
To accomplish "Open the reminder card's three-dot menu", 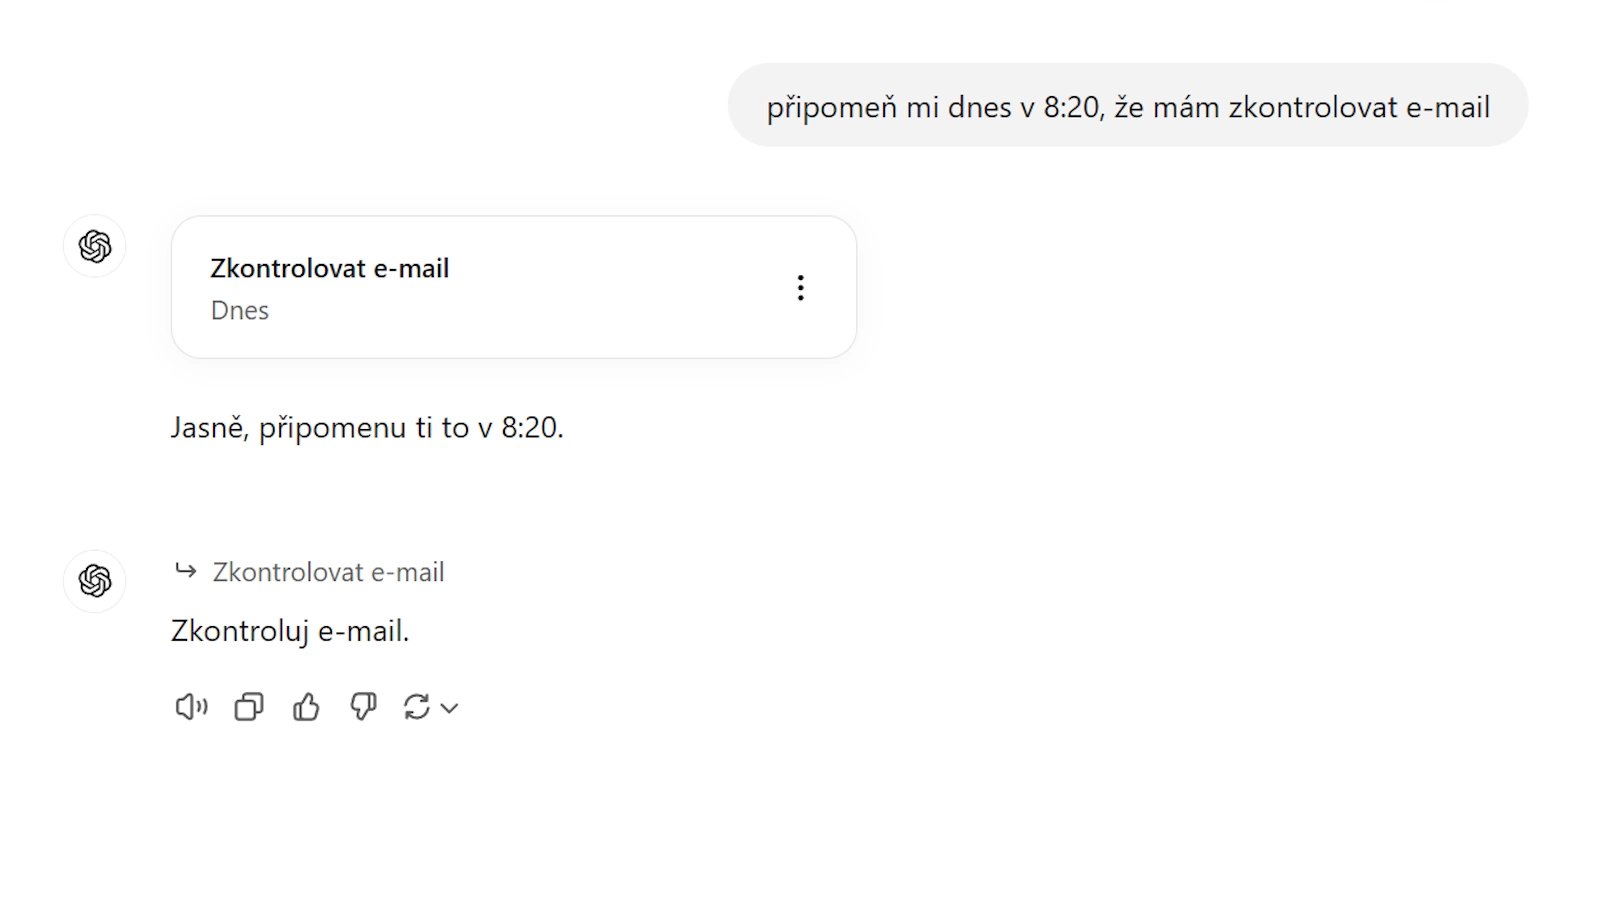I will [800, 288].
